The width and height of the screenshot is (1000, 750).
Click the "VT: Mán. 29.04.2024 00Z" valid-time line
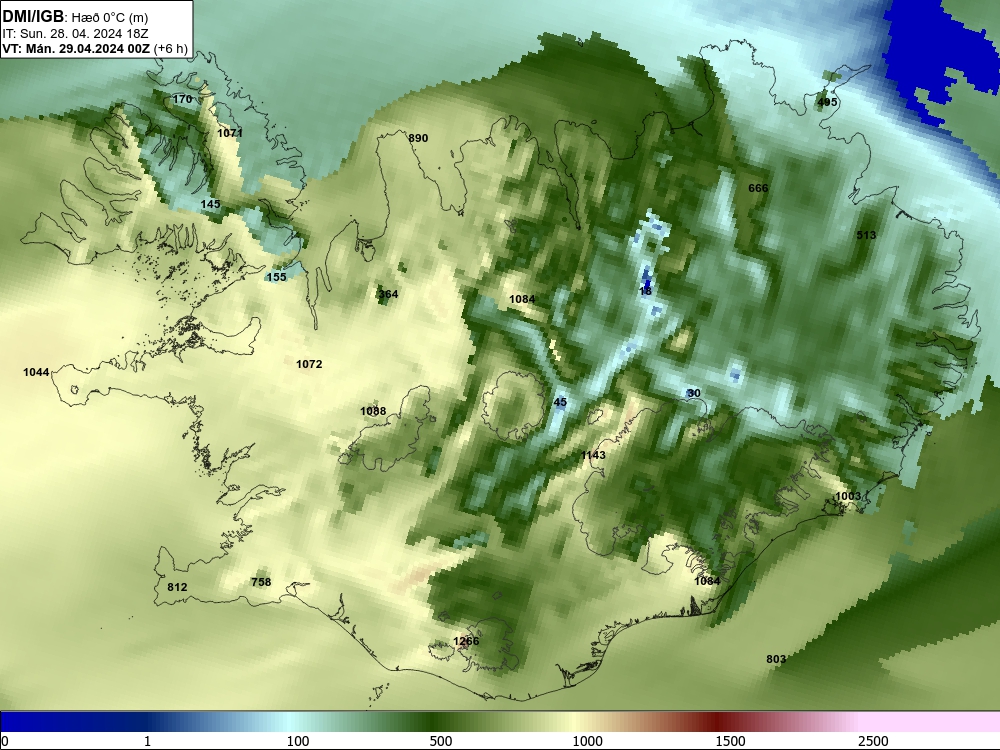(76, 48)
